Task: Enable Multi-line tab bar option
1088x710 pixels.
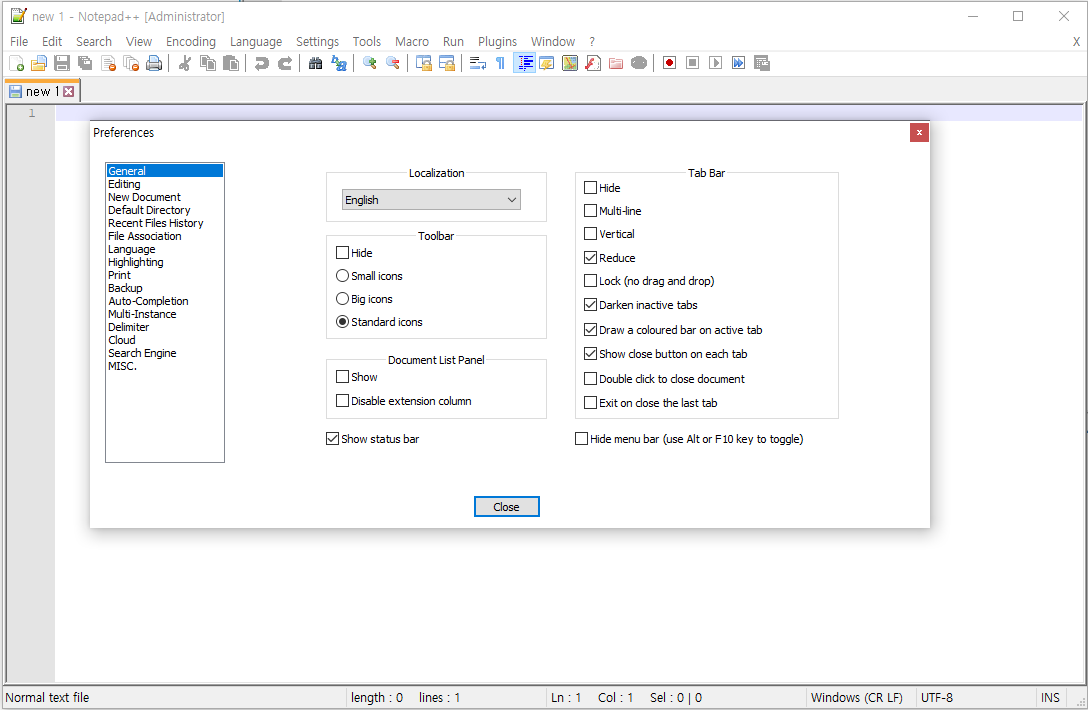Action: [x=590, y=210]
